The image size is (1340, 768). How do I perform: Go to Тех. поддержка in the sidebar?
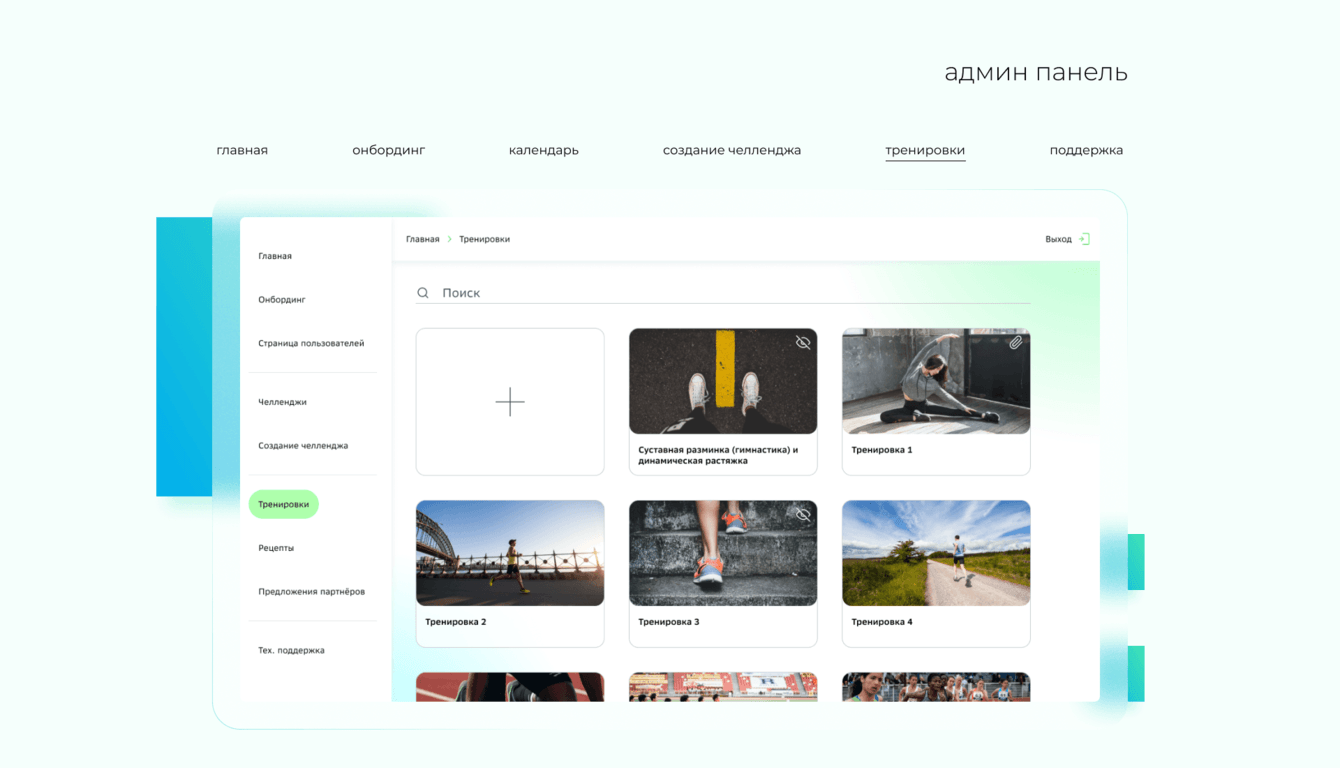(x=291, y=650)
